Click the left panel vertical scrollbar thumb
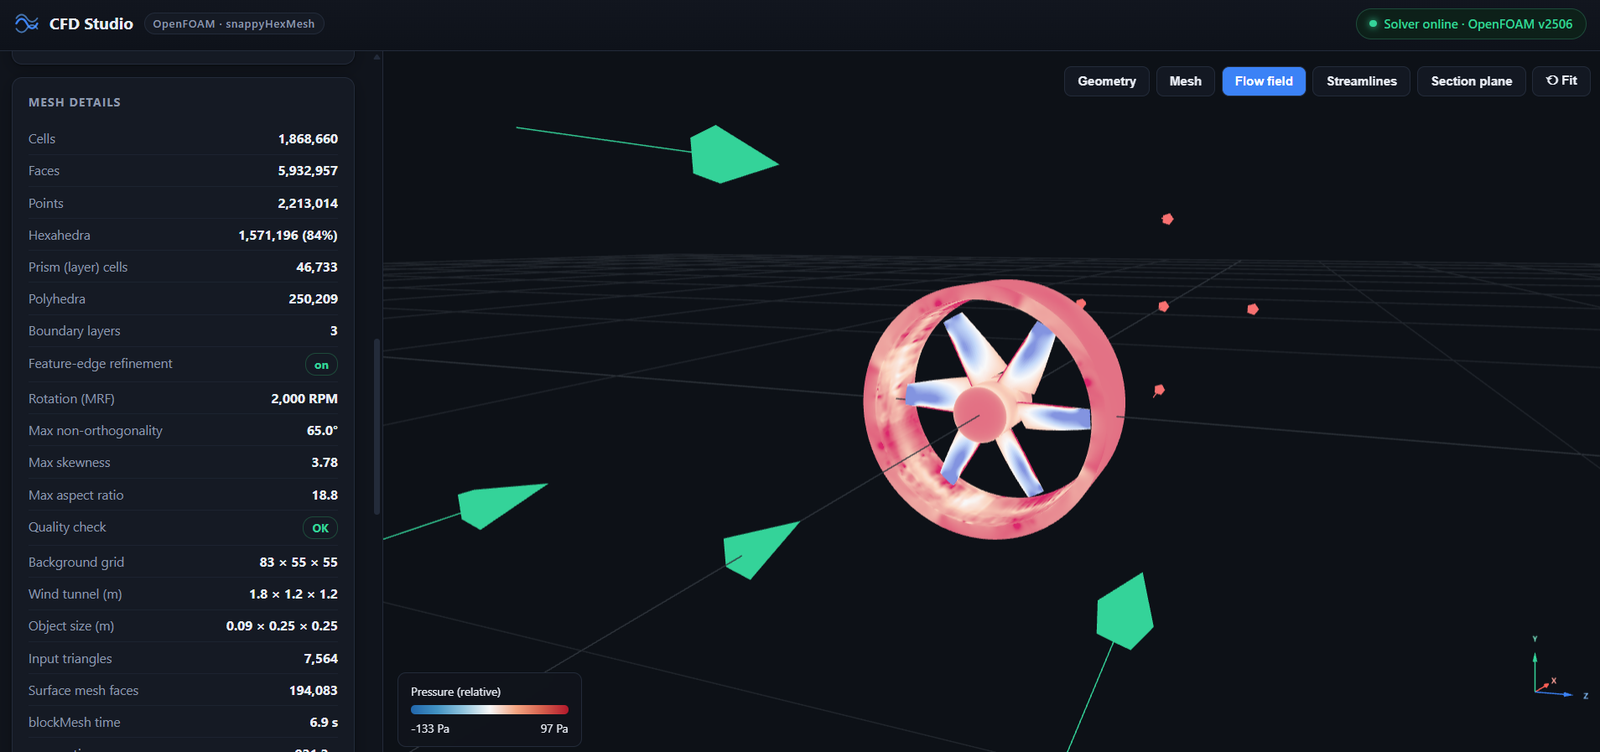The width and height of the screenshot is (1600, 752). click(x=377, y=427)
